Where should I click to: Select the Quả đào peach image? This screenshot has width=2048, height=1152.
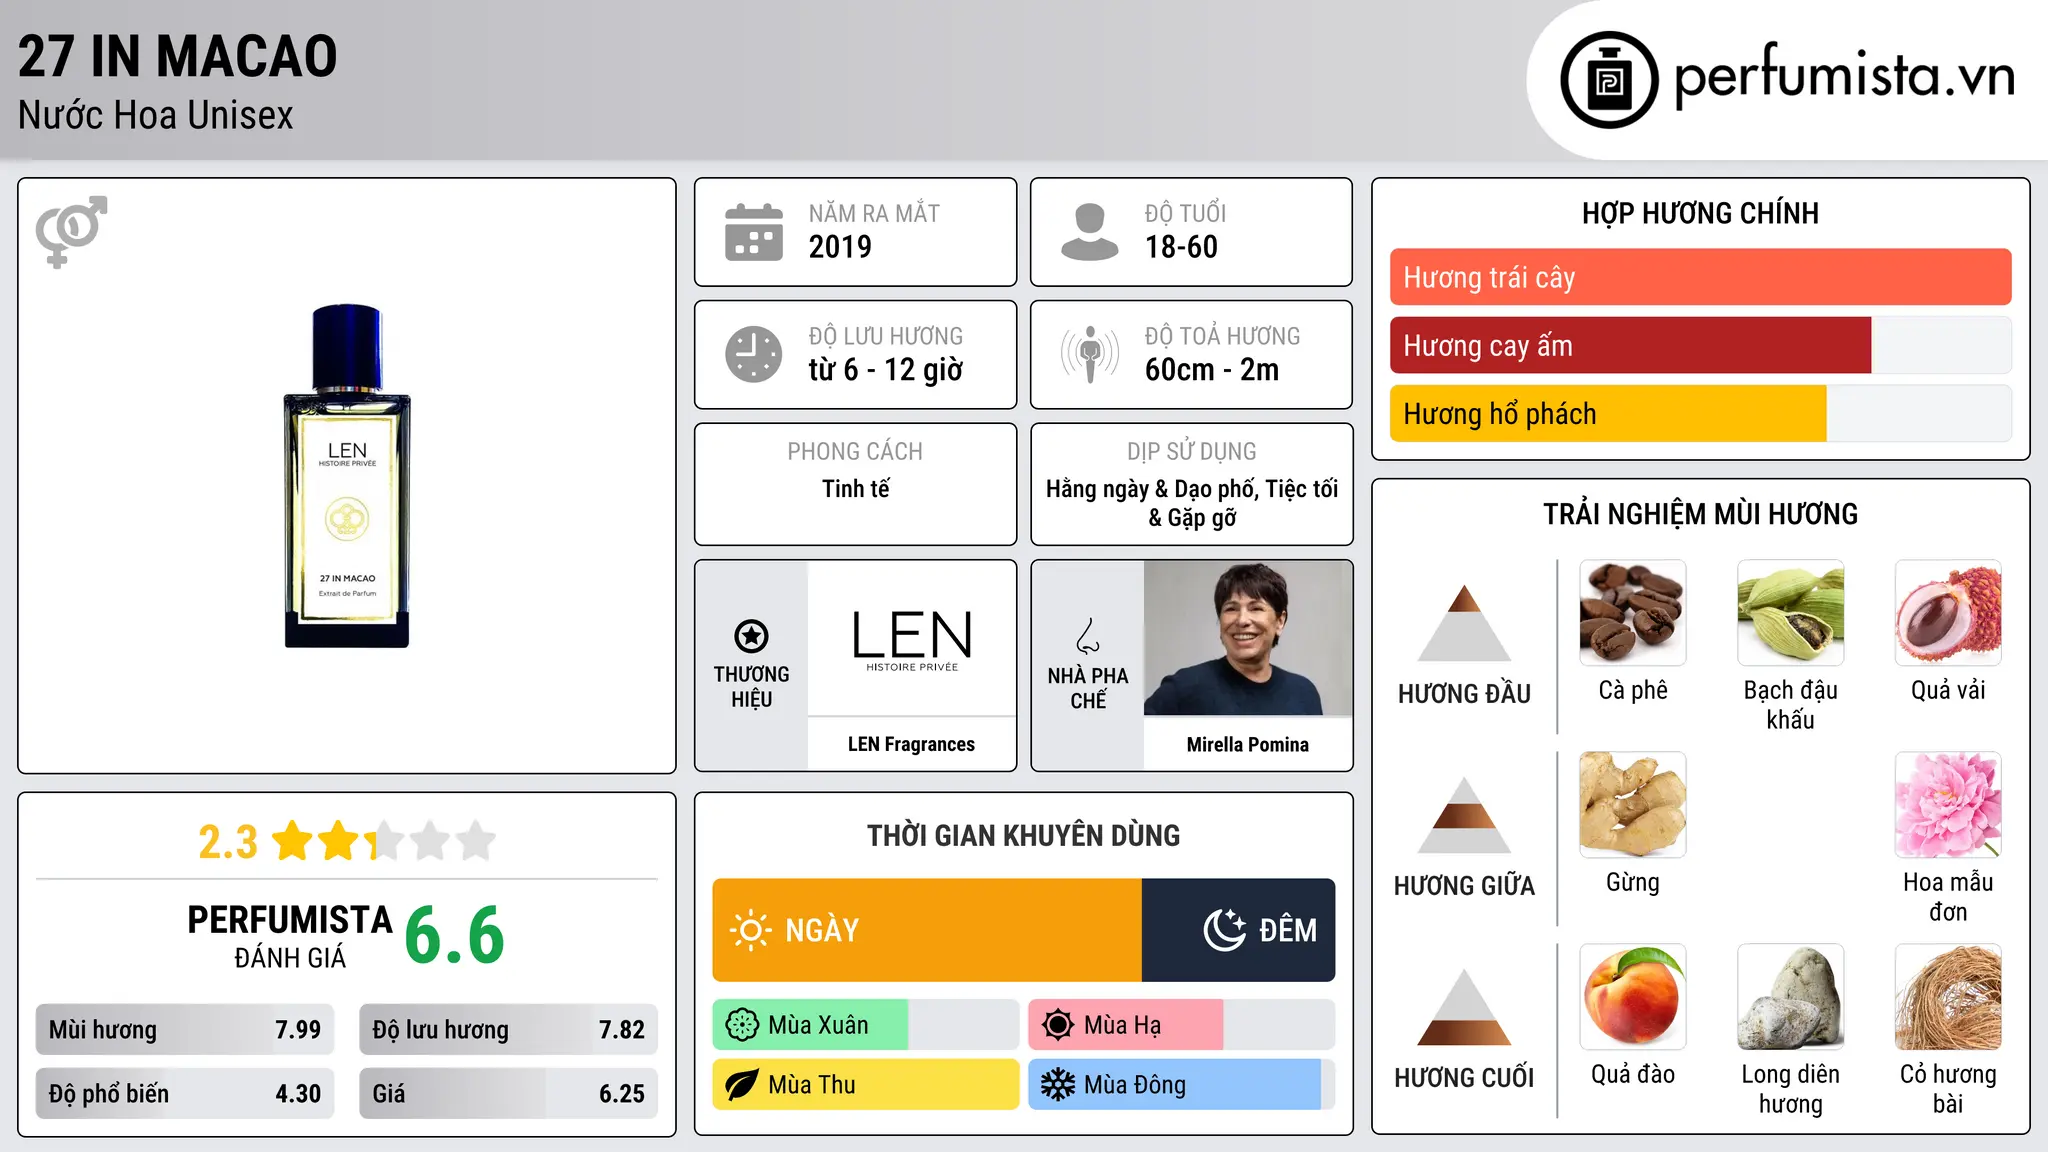(x=1633, y=997)
